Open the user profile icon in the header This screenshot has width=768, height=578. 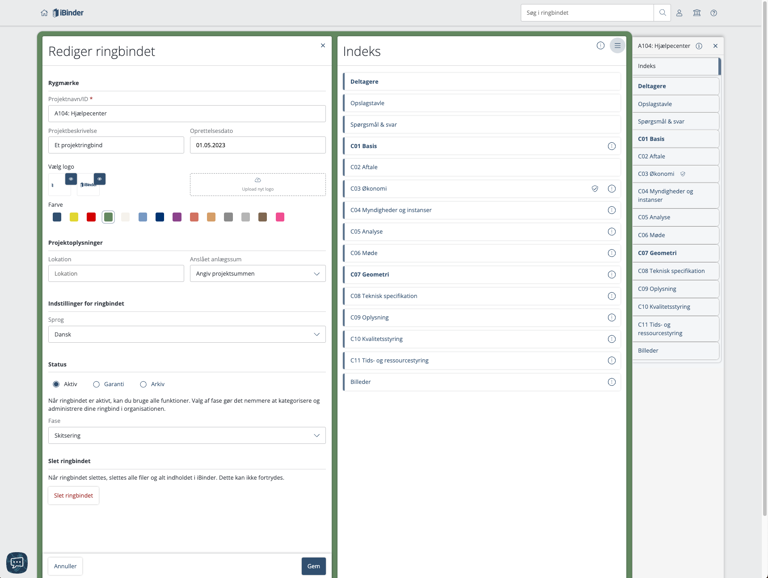click(x=679, y=13)
